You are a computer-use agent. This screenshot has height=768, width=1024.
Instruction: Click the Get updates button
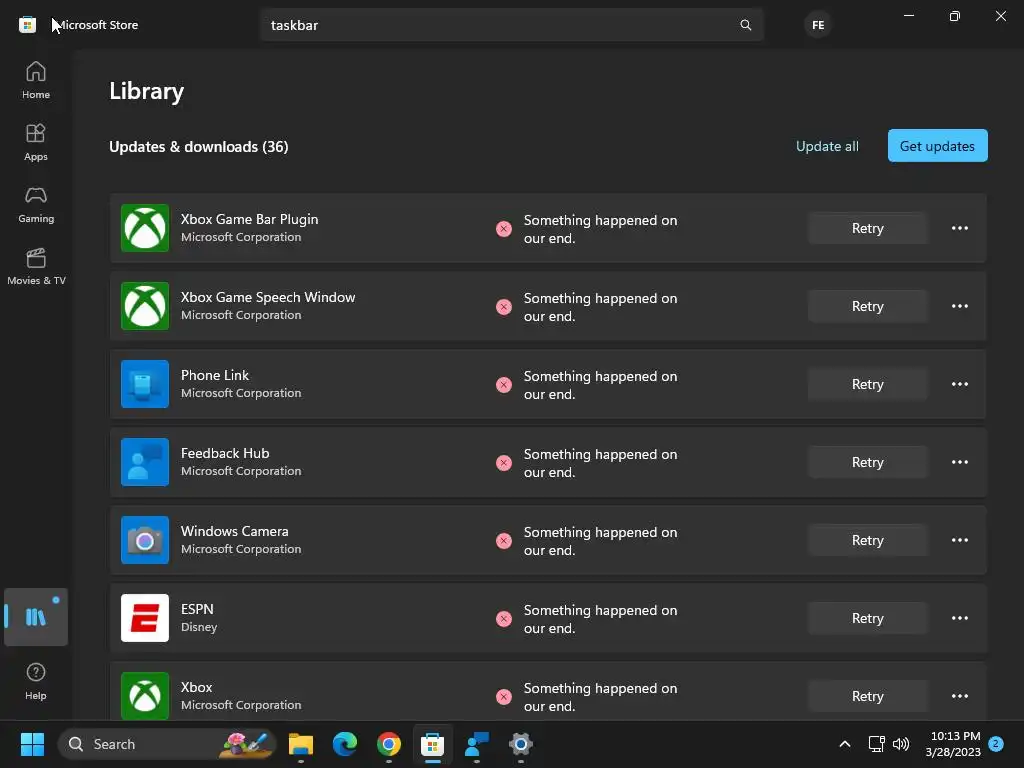click(x=937, y=146)
